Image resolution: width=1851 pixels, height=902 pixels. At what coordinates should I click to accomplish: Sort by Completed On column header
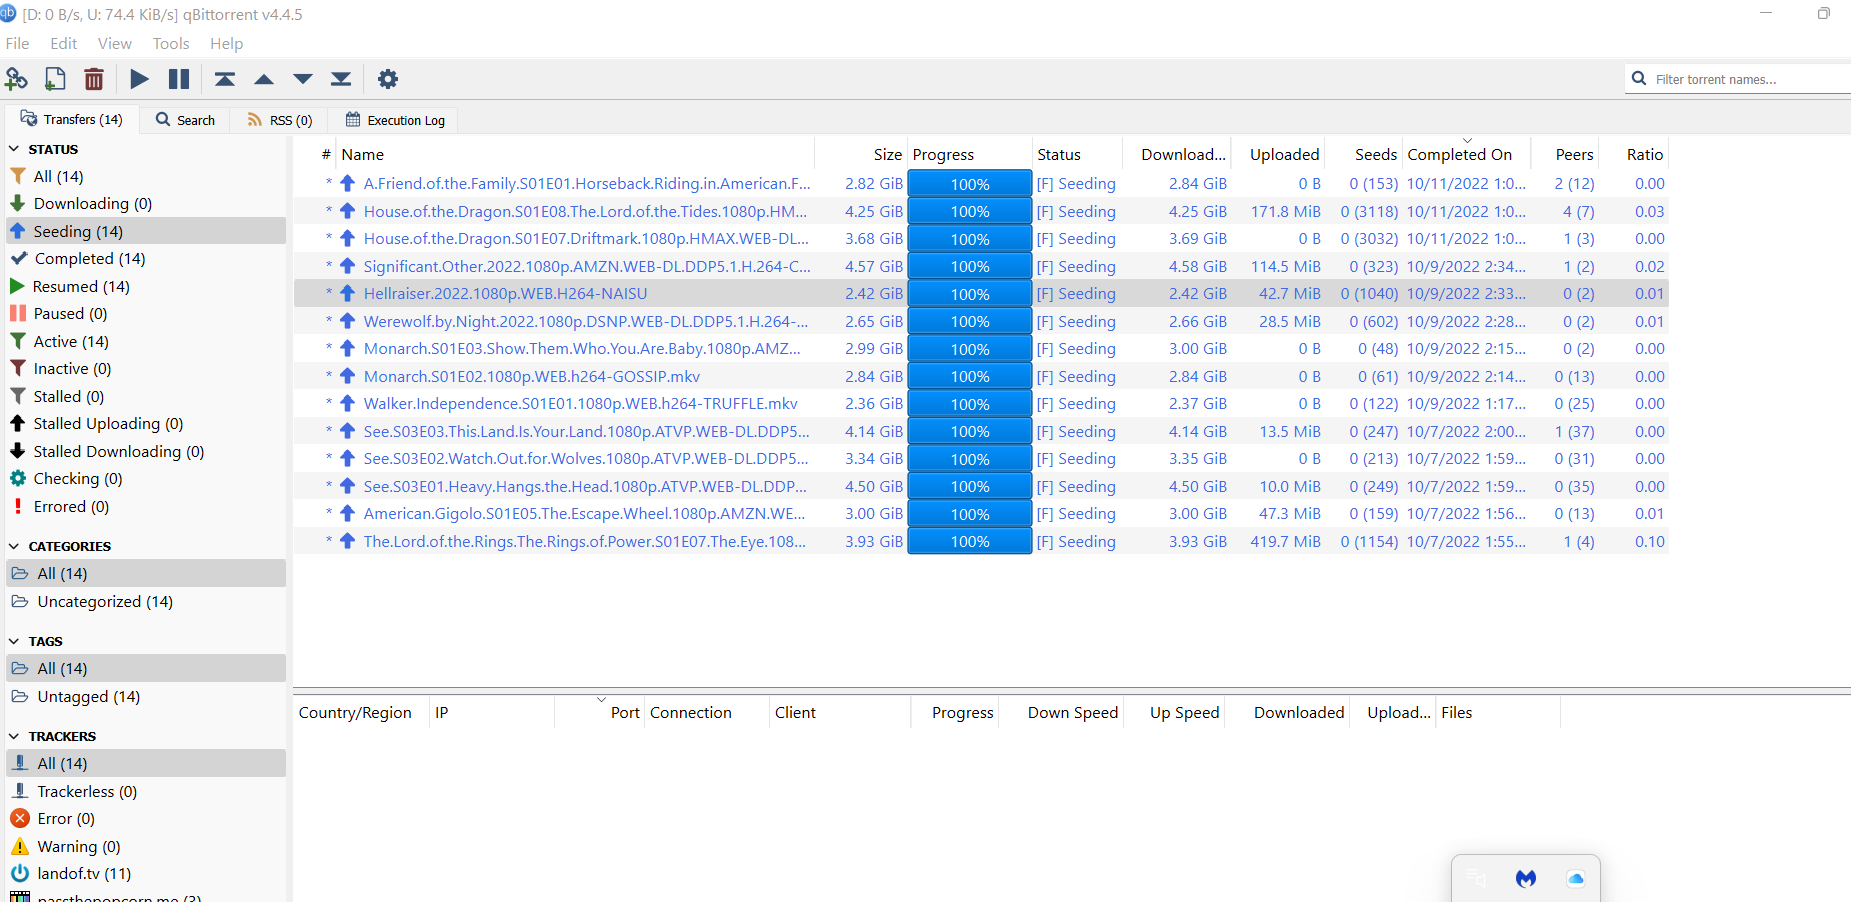pyautogui.click(x=1466, y=154)
